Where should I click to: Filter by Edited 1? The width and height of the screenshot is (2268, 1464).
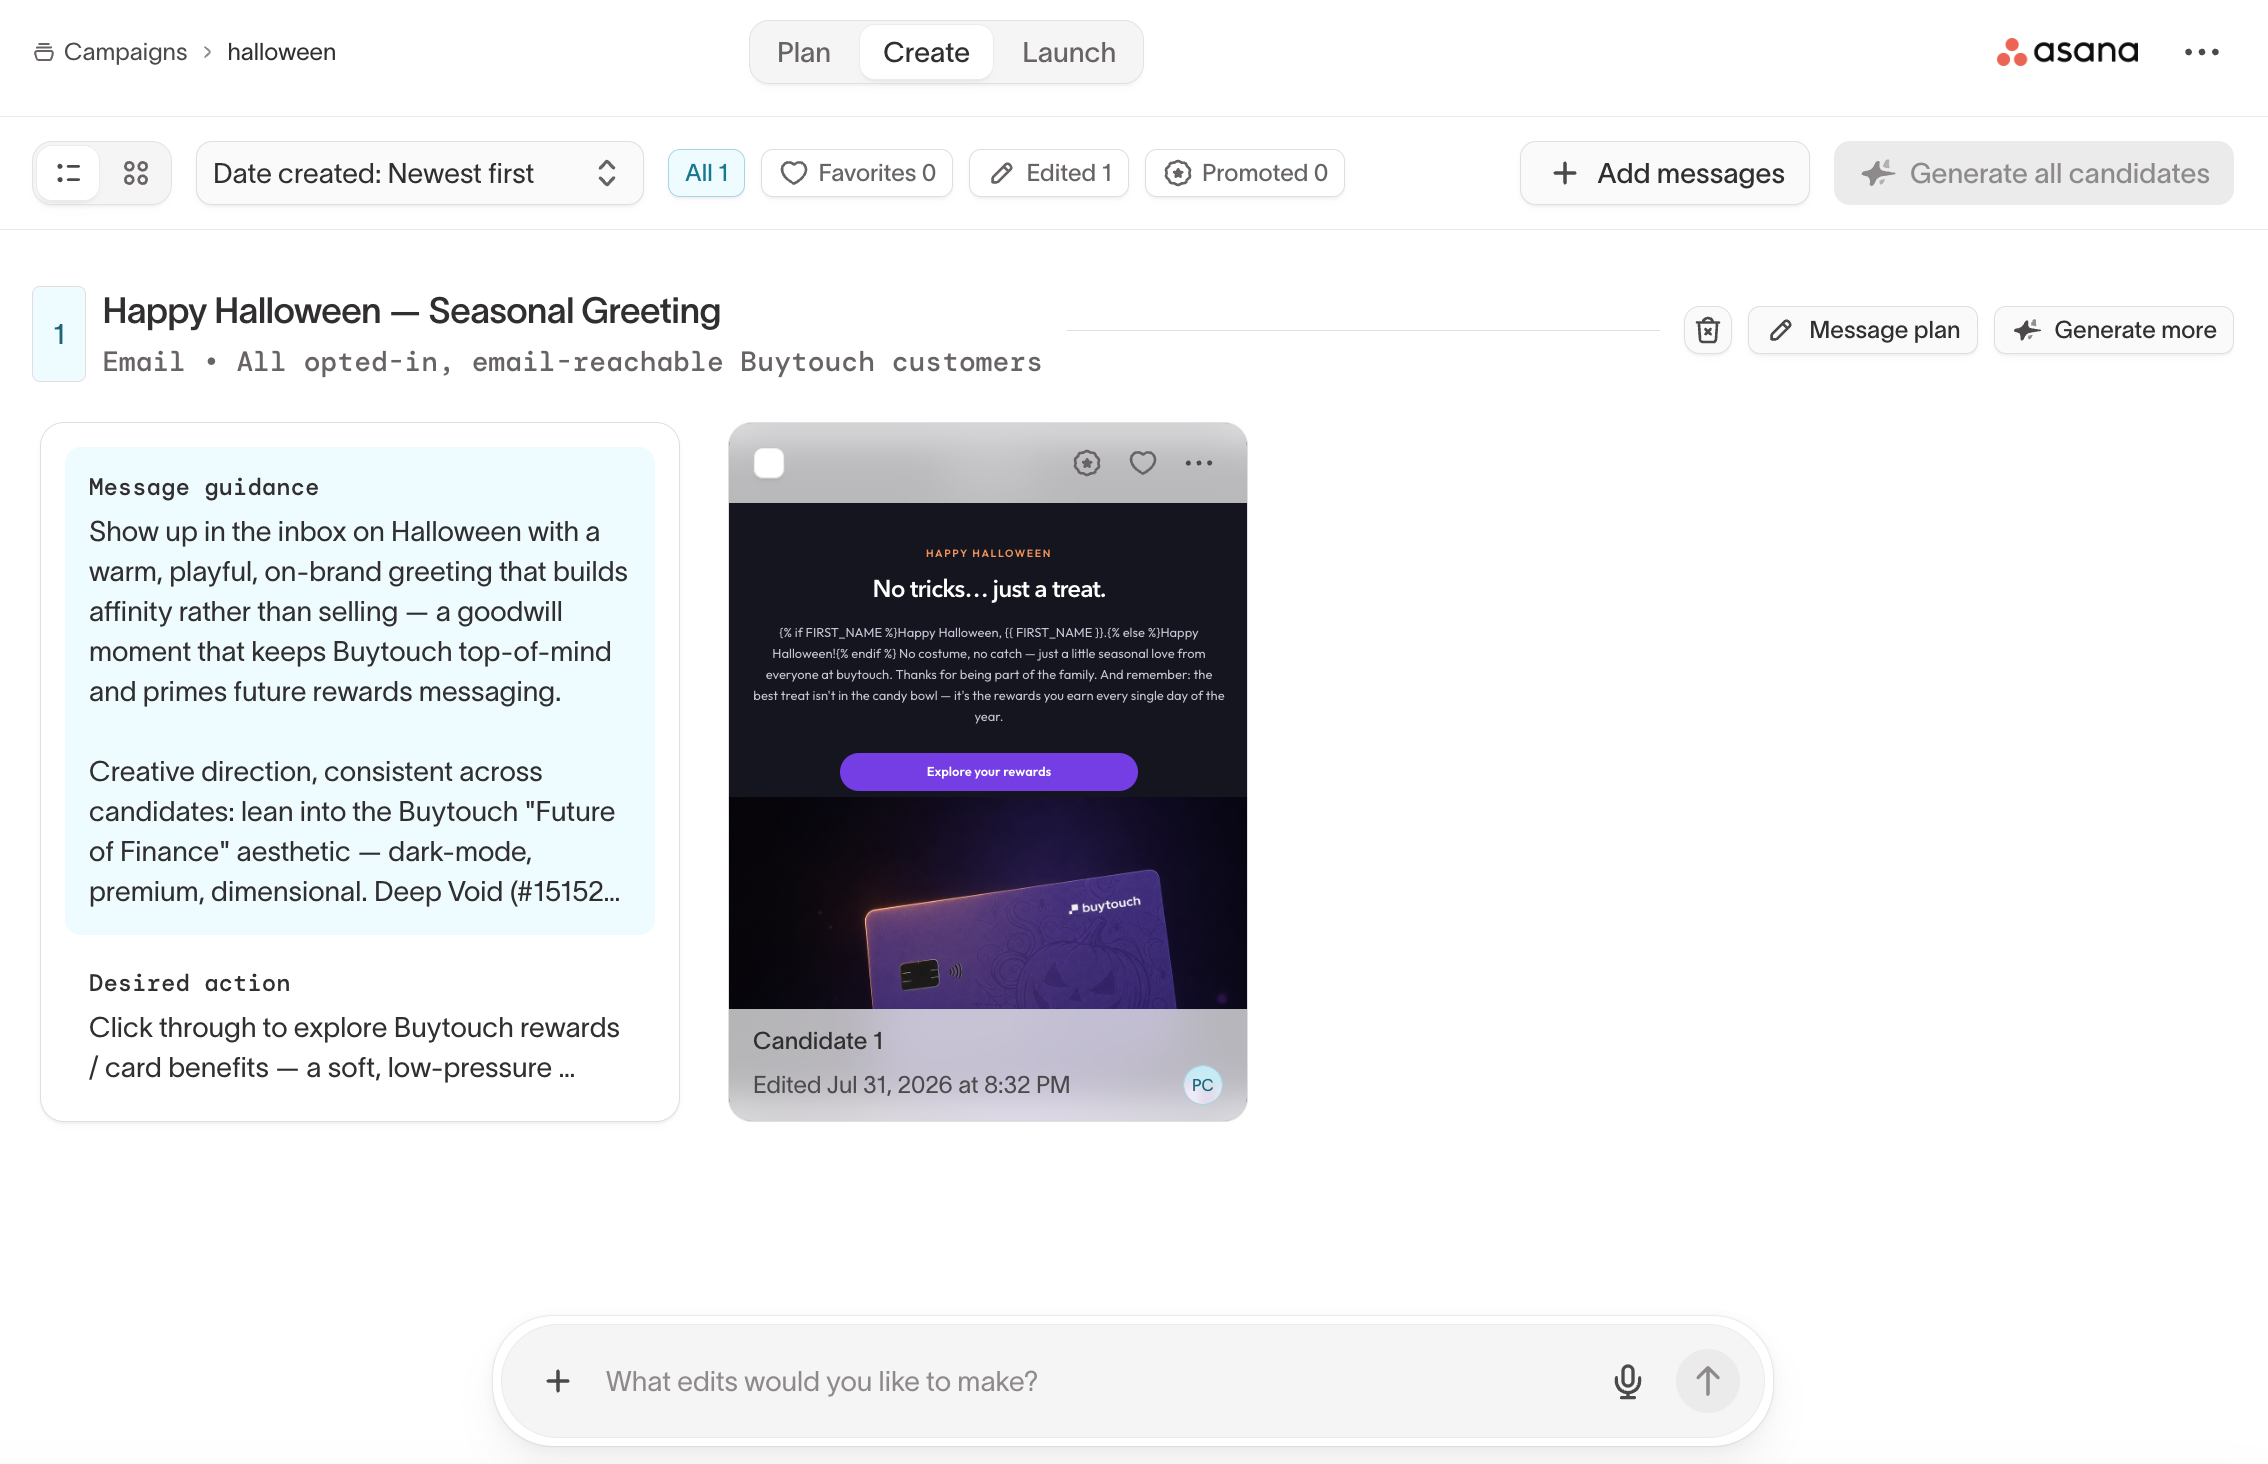click(x=1049, y=173)
